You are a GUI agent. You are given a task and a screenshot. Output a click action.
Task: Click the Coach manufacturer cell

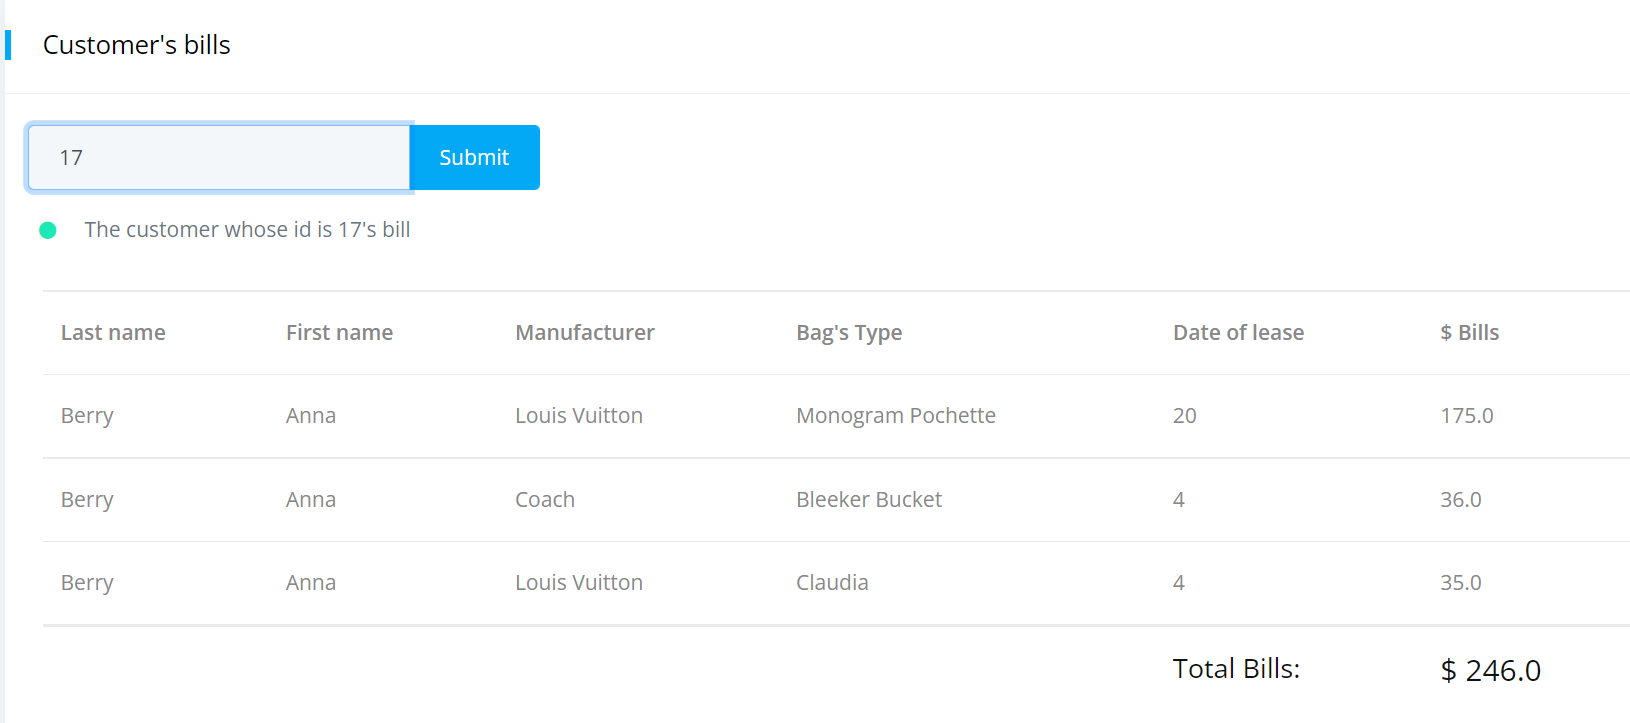pyautogui.click(x=545, y=500)
